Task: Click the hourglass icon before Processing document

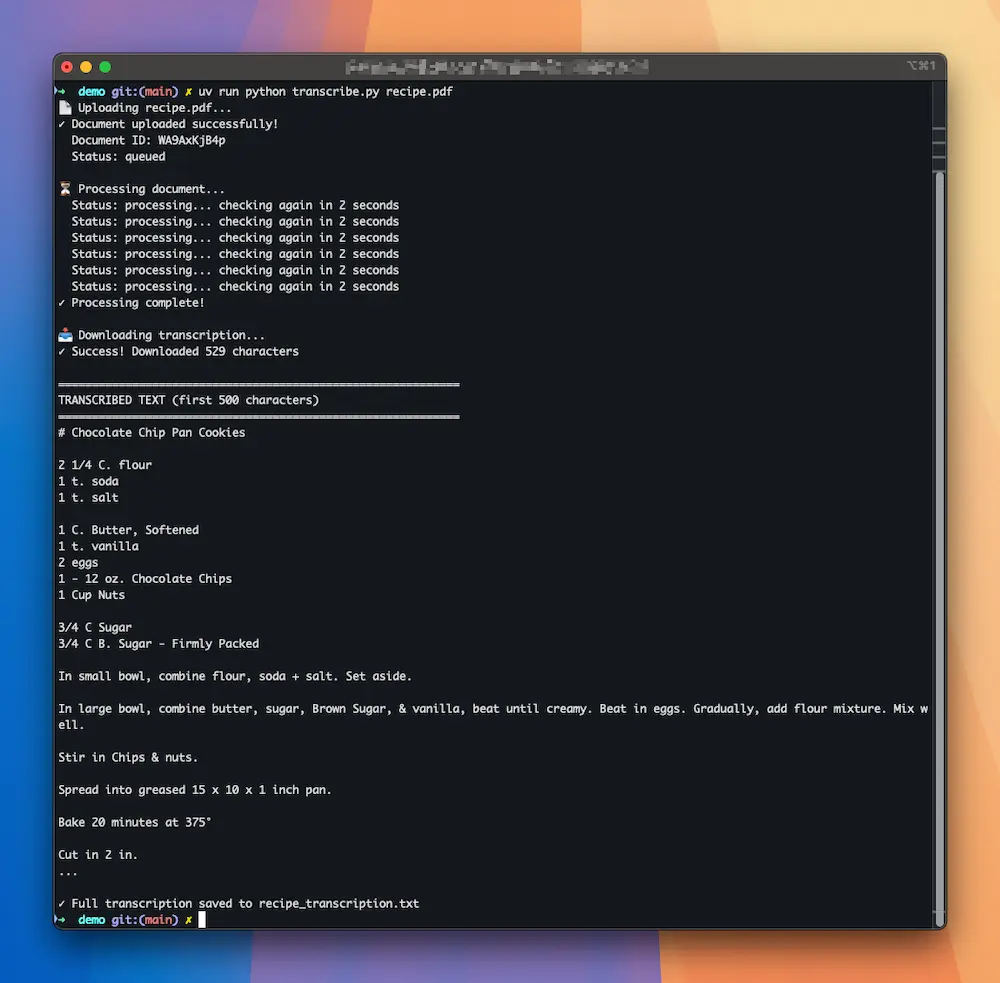Action: tap(65, 189)
